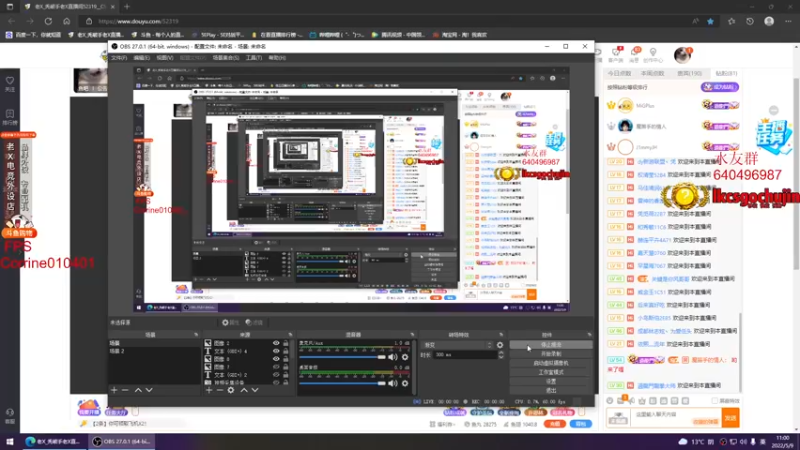Move the source down in the sources toolbar

[255, 390]
